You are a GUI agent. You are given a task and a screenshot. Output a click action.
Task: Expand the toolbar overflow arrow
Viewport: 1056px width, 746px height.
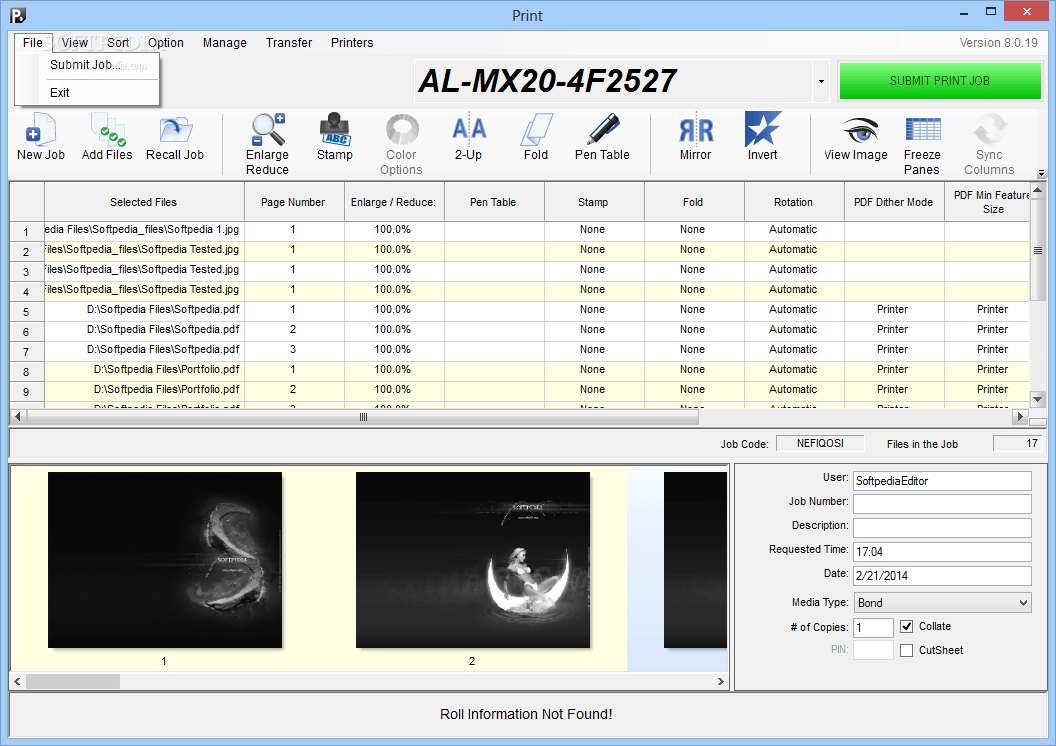(x=1041, y=173)
